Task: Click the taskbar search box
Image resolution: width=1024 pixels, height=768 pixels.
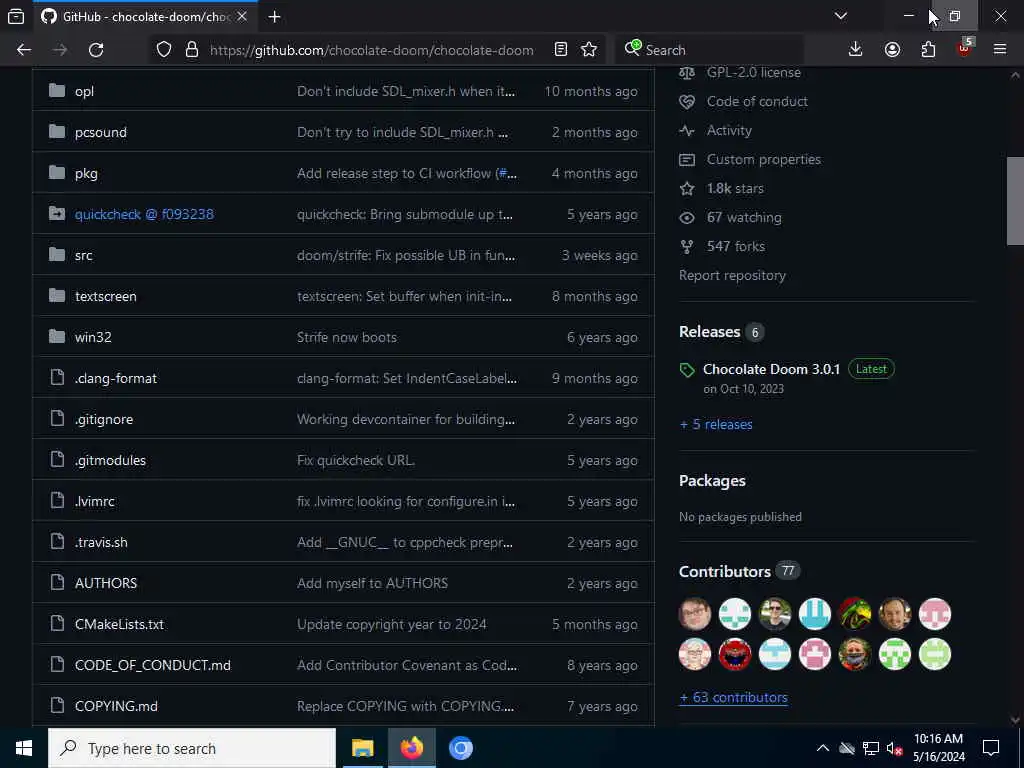Action: pyautogui.click(x=192, y=748)
